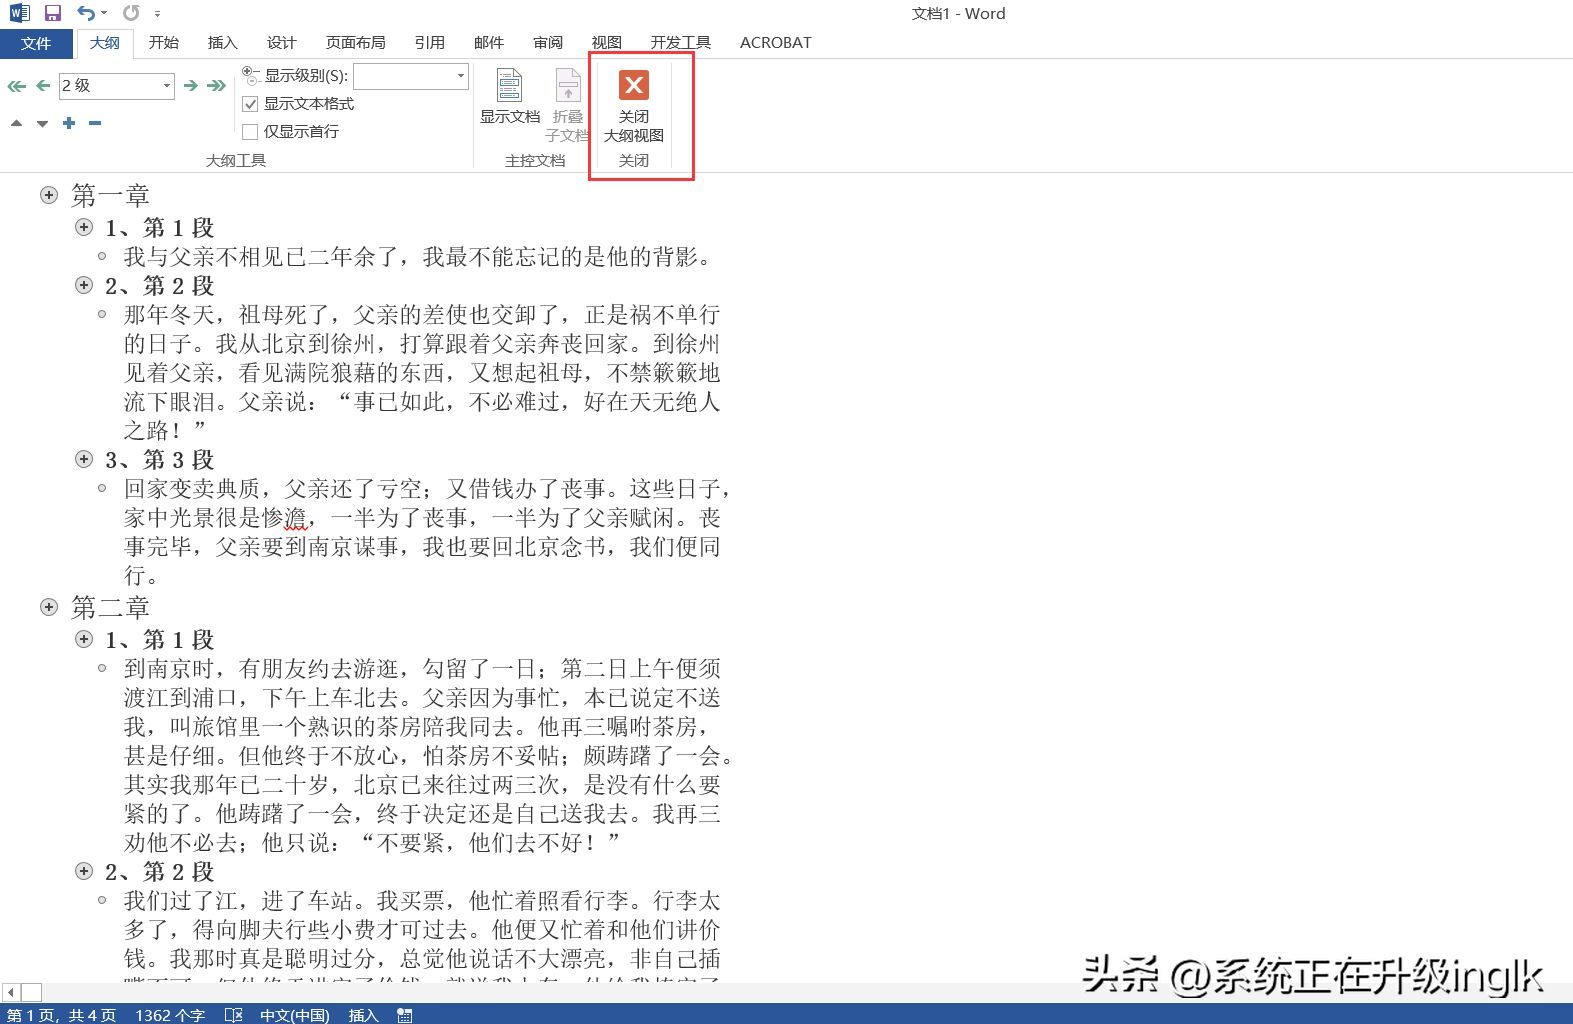Click the 第一章 heading text
The height and width of the screenshot is (1024, 1573).
click(110, 195)
